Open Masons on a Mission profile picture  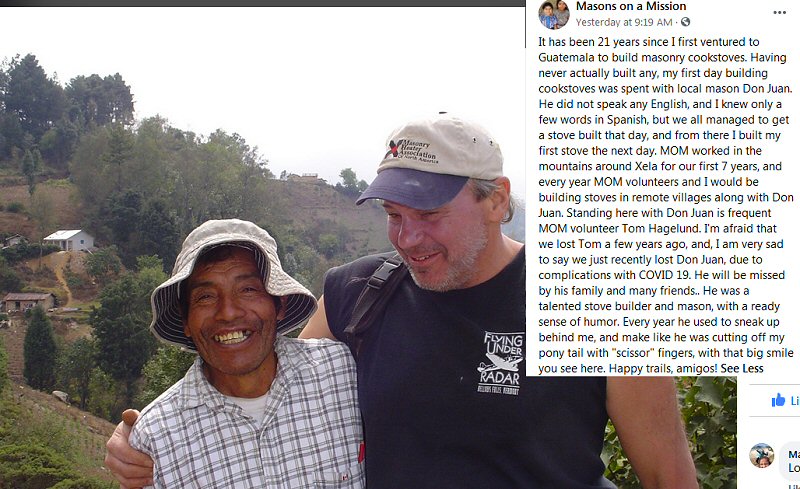tap(554, 14)
